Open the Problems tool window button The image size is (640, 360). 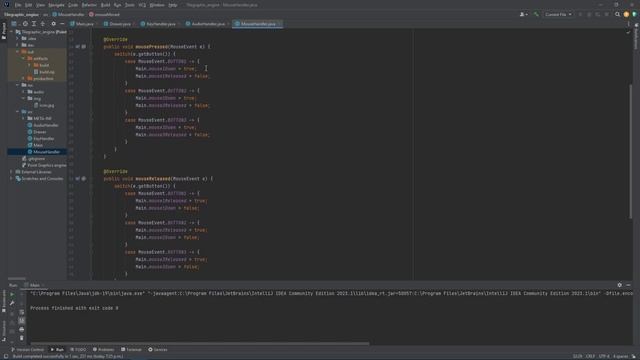pyautogui.click(x=103, y=350)
